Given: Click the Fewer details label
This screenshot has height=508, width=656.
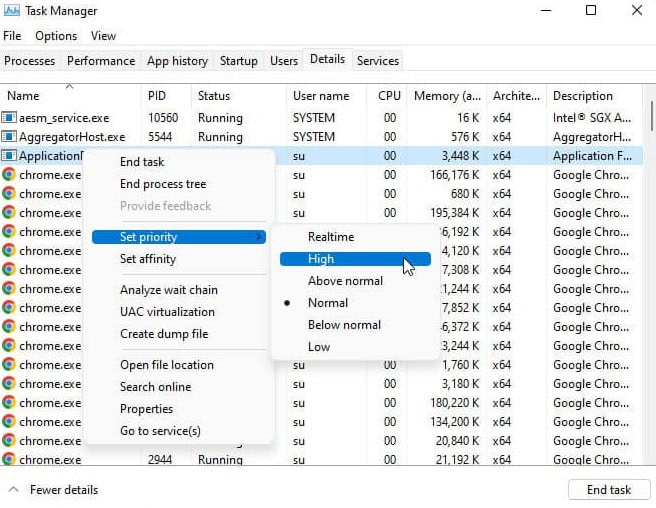Looking at the screenshot, I should point(64,490).
